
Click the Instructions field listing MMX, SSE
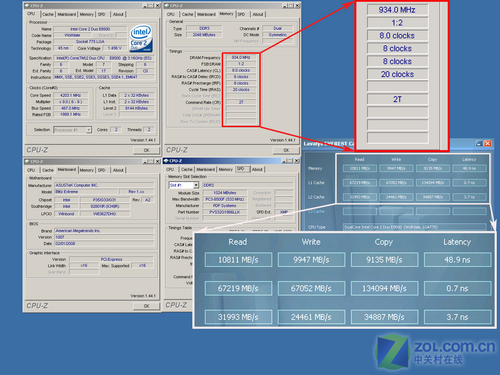coord(104,77)
